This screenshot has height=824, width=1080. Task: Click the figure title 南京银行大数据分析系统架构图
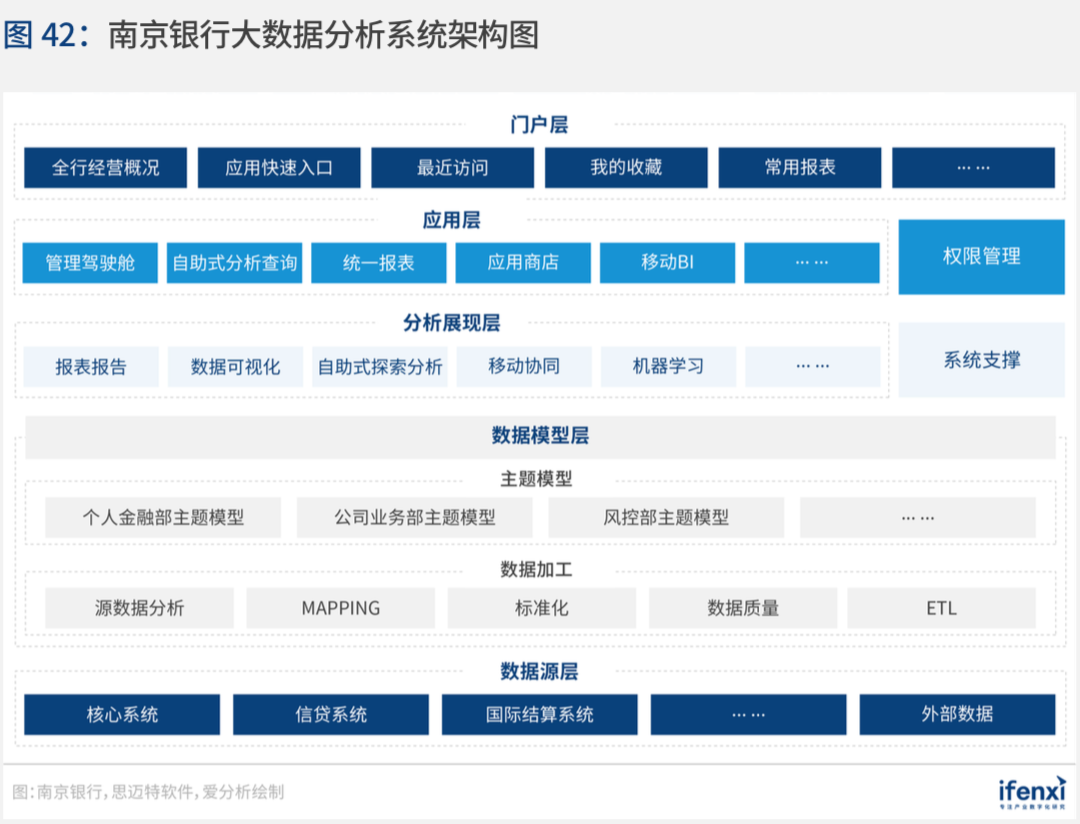tap(323, 35)
